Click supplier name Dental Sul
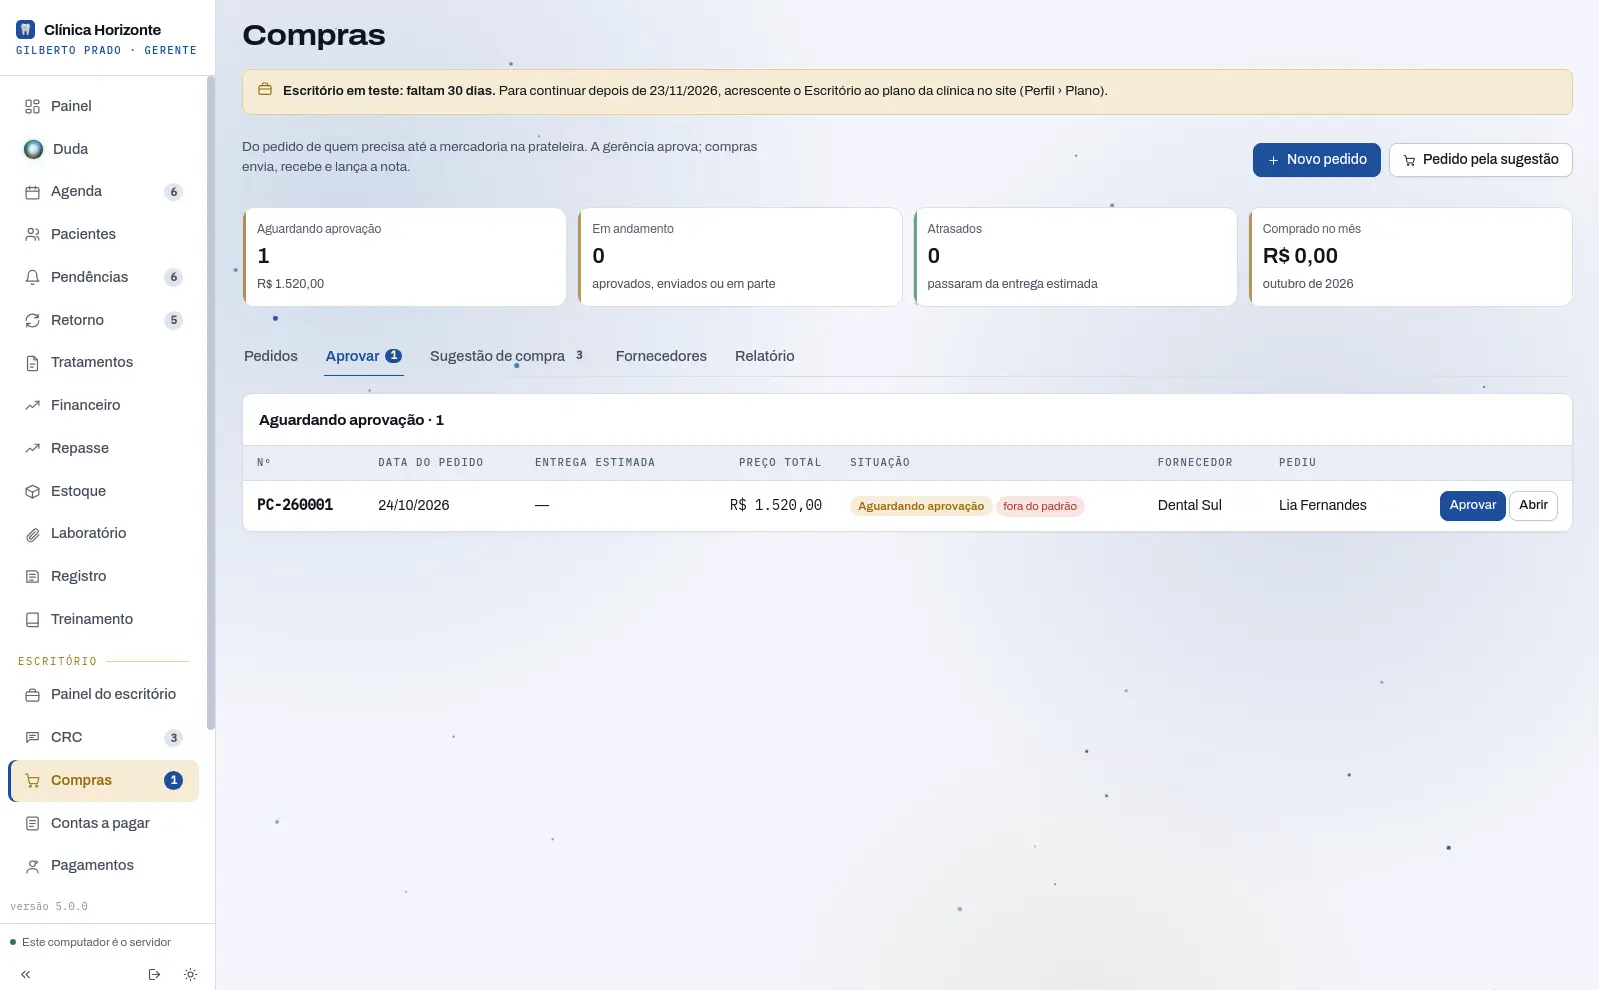The height and width of the screenshot is (990, 1599). pos(1190,505)
